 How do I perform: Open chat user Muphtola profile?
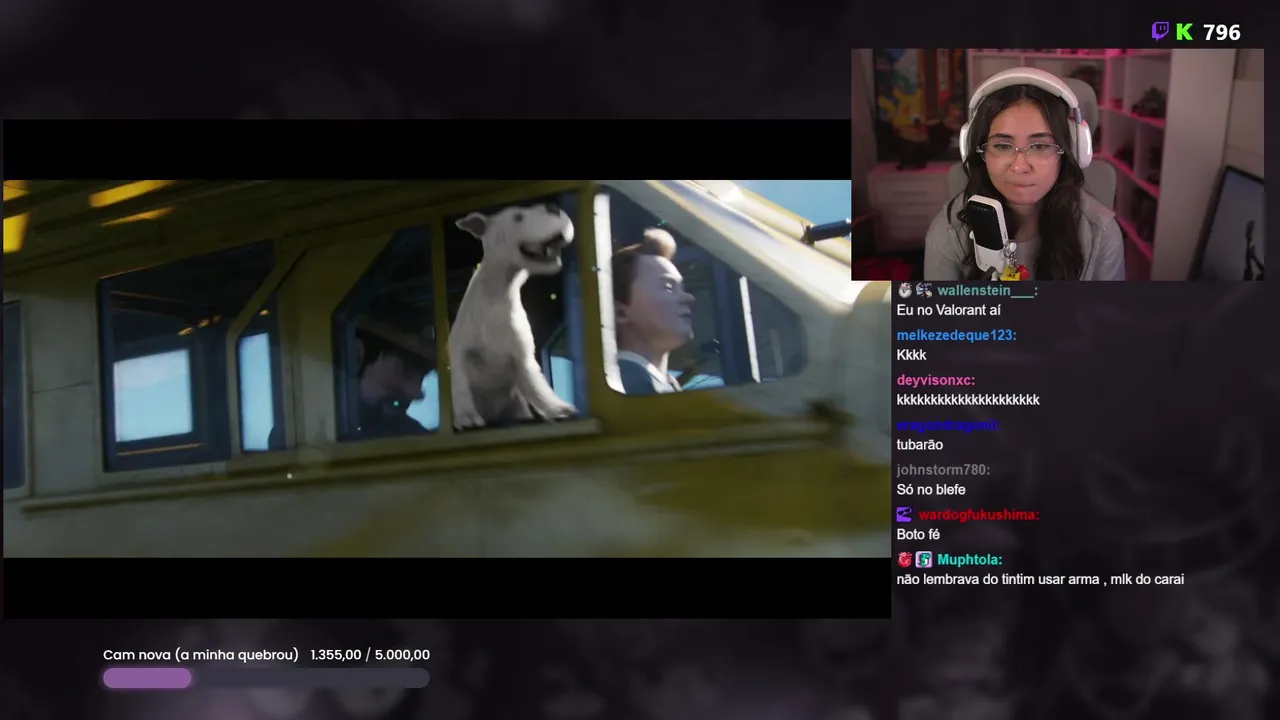pos(969,560)
